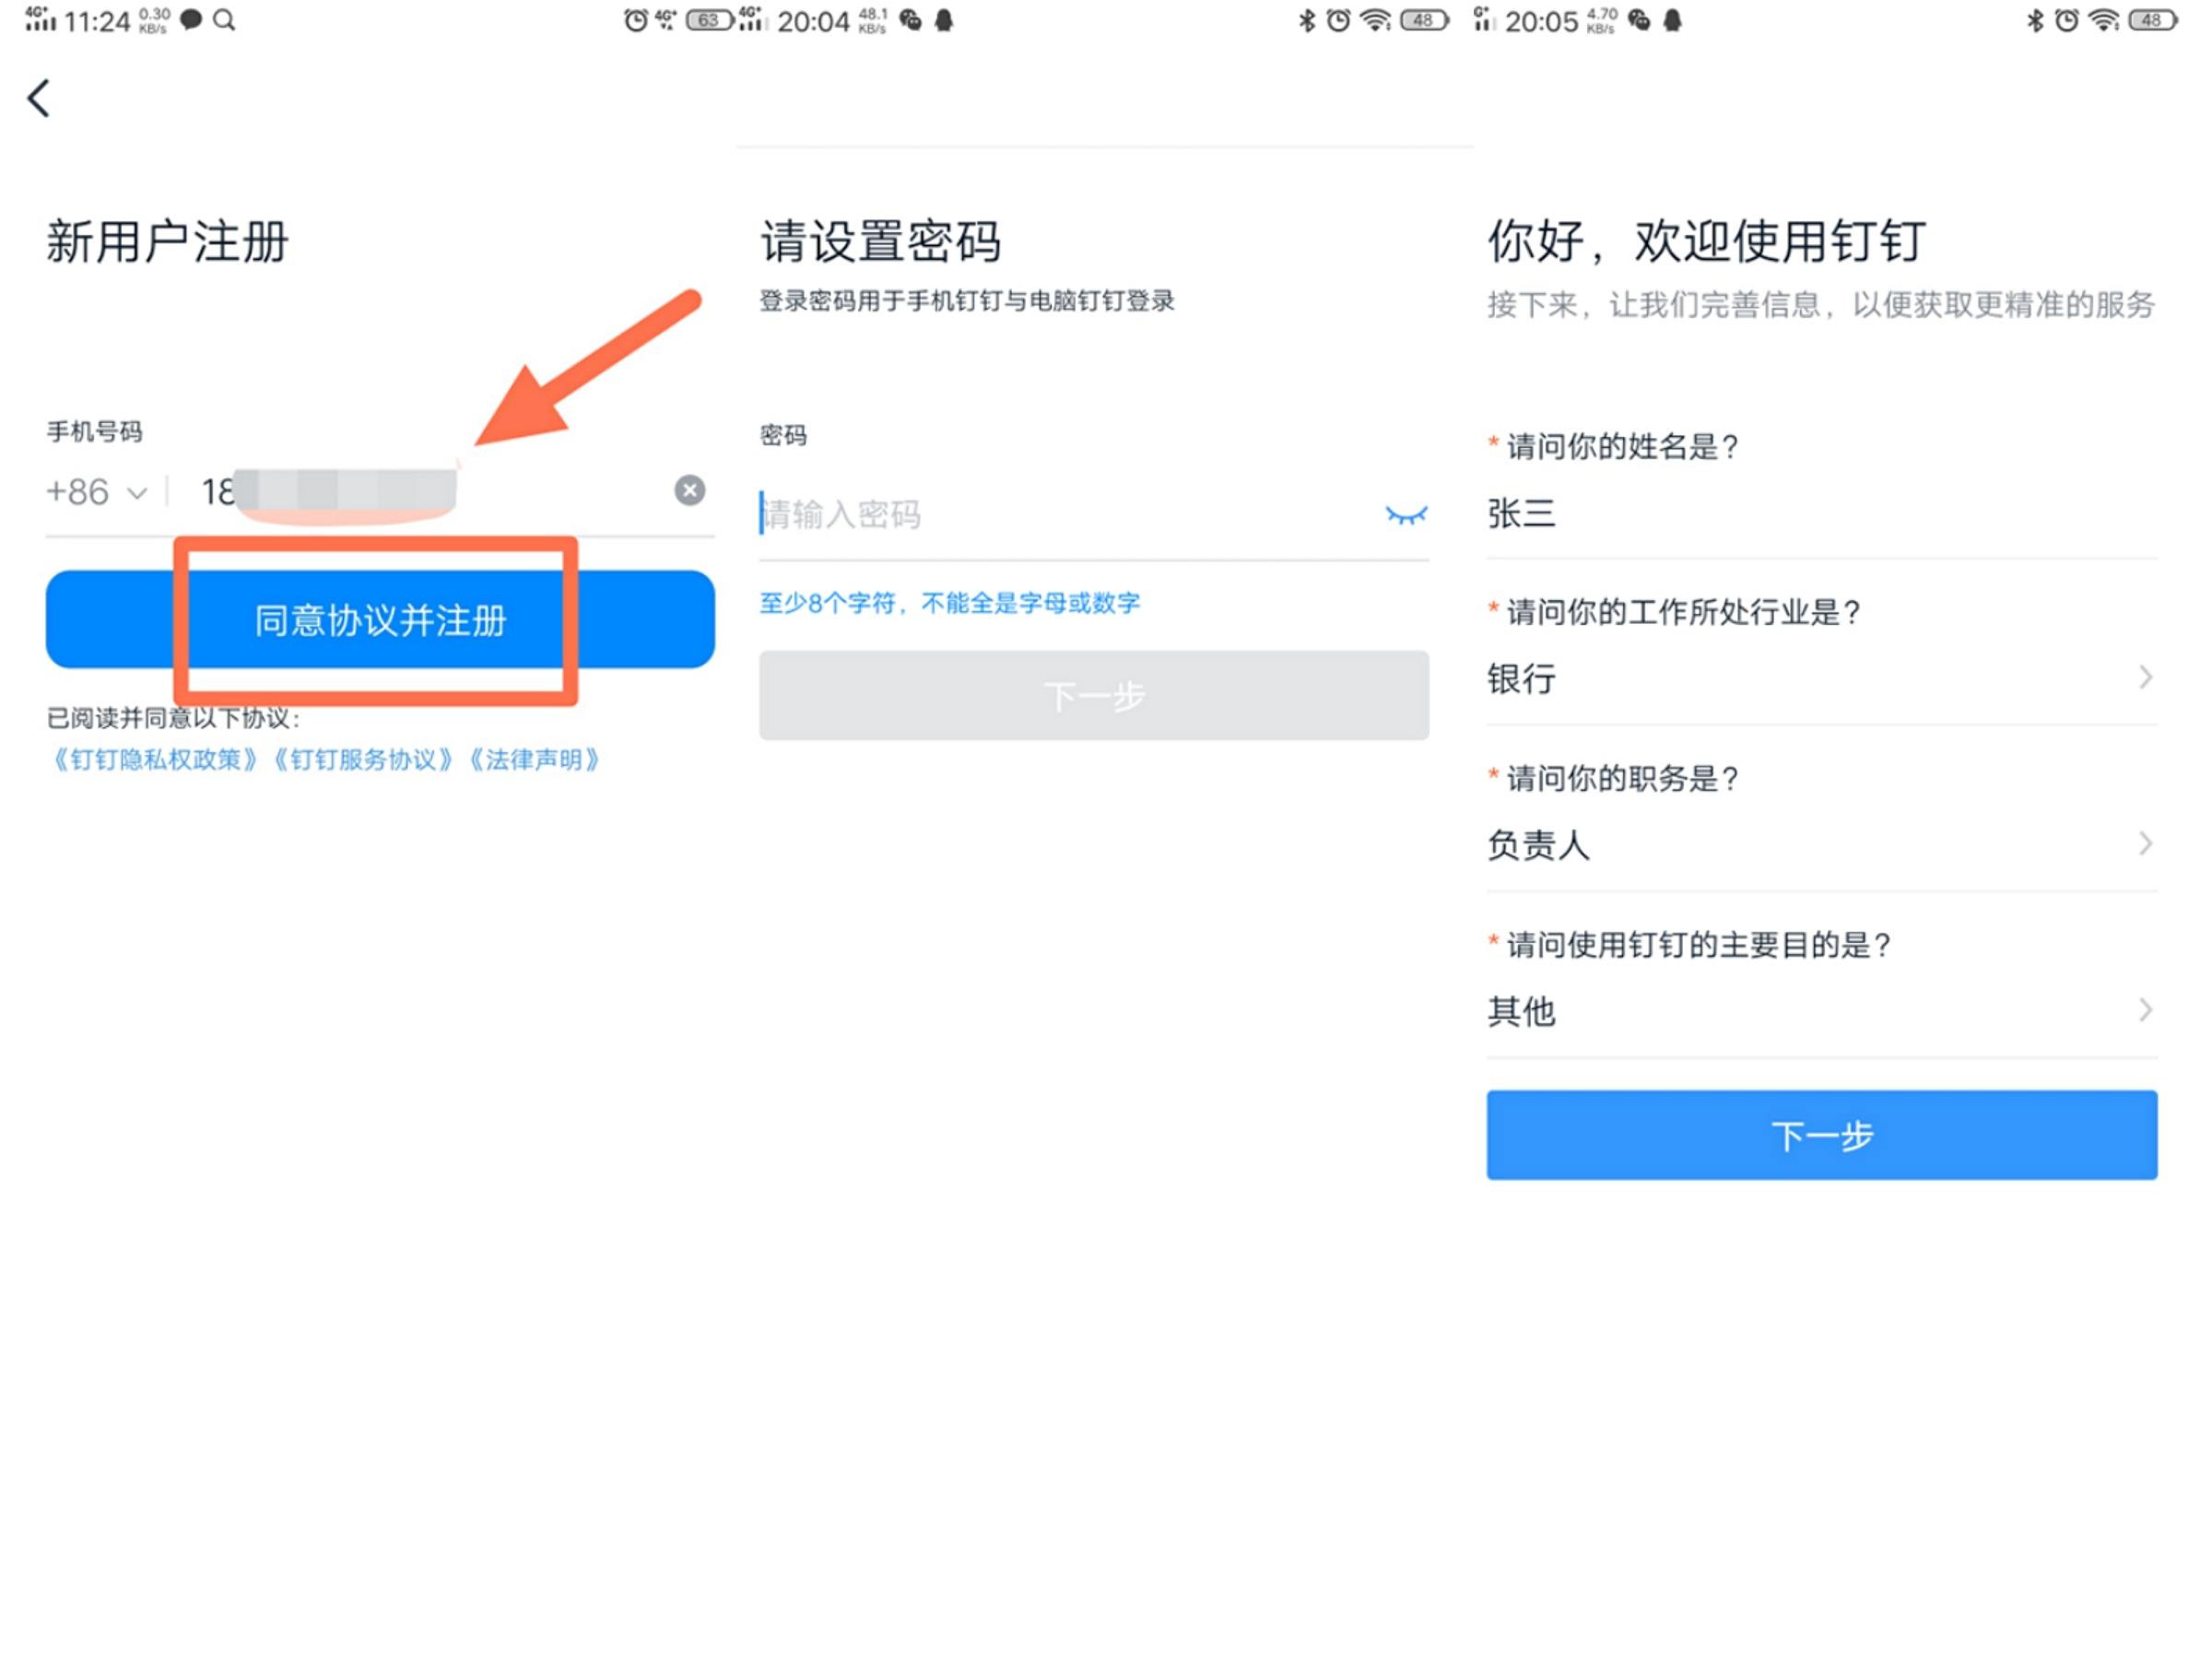Click the Wi-Fi icon in the 20:04 status bar
This screenshot has height=1659, width=2212.
(1377, 20)
